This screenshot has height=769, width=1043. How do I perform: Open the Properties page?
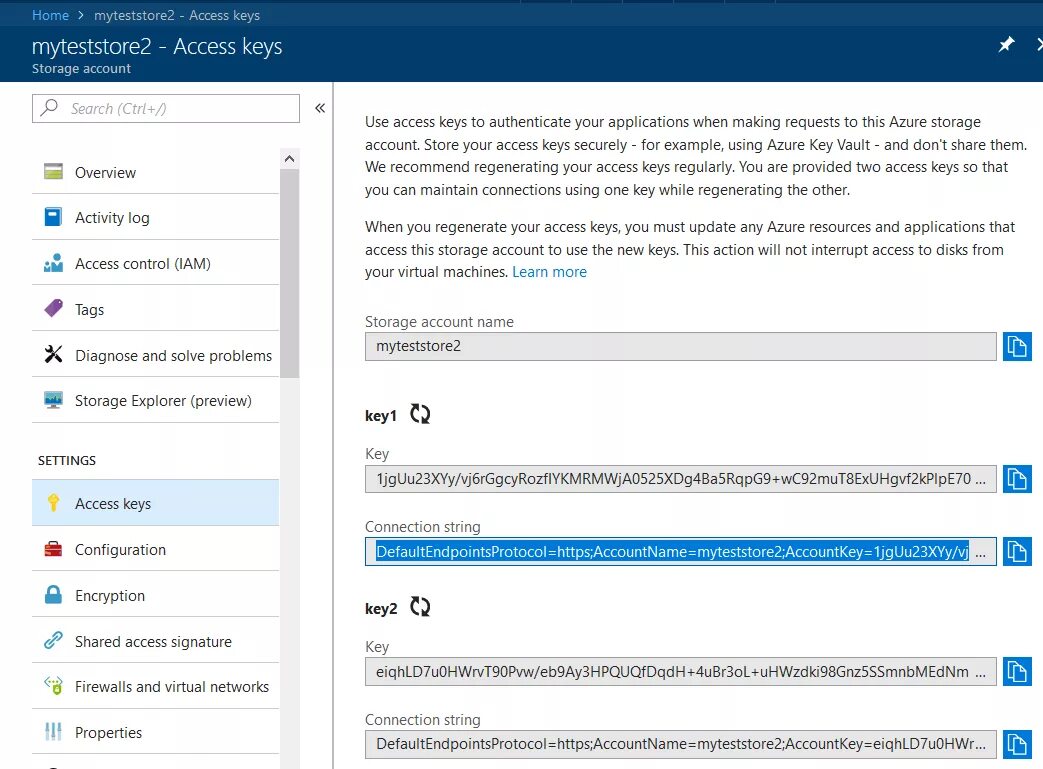[155, 732]
